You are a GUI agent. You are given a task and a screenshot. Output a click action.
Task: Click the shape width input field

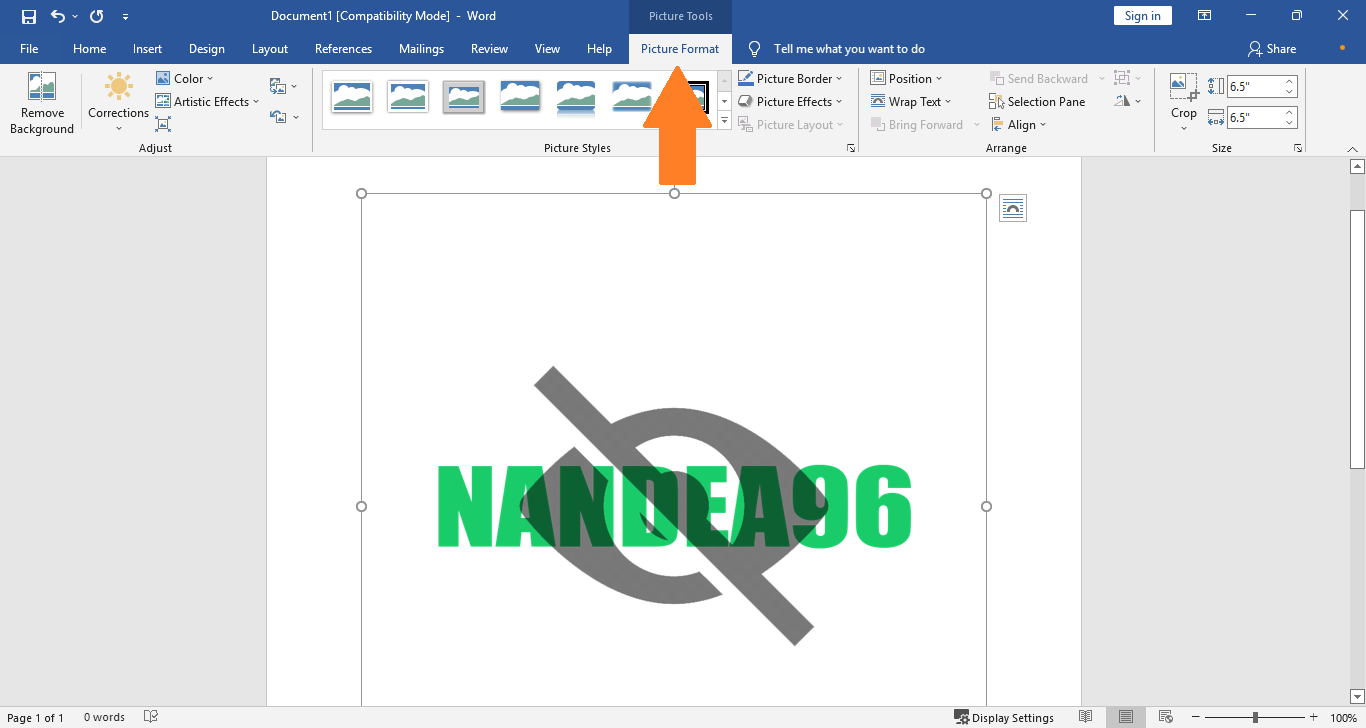tap(1254, 117)
